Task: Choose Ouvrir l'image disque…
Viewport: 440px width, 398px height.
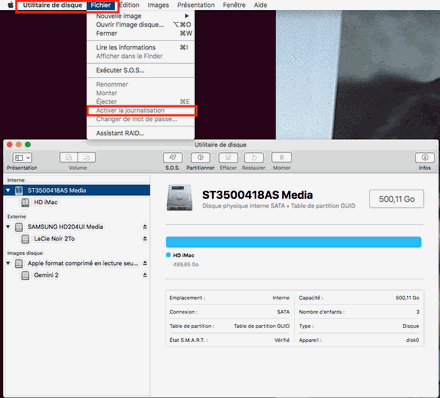Action: 141,25
